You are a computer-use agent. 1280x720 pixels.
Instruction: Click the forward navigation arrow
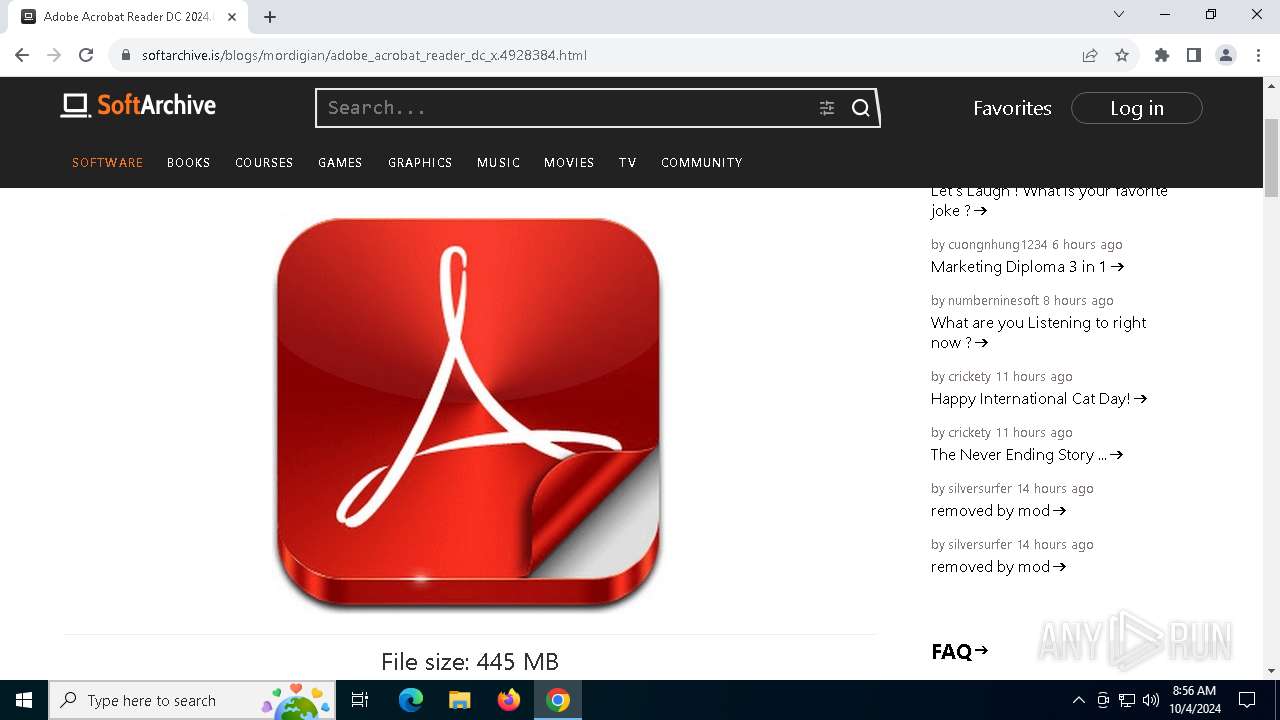54,55
